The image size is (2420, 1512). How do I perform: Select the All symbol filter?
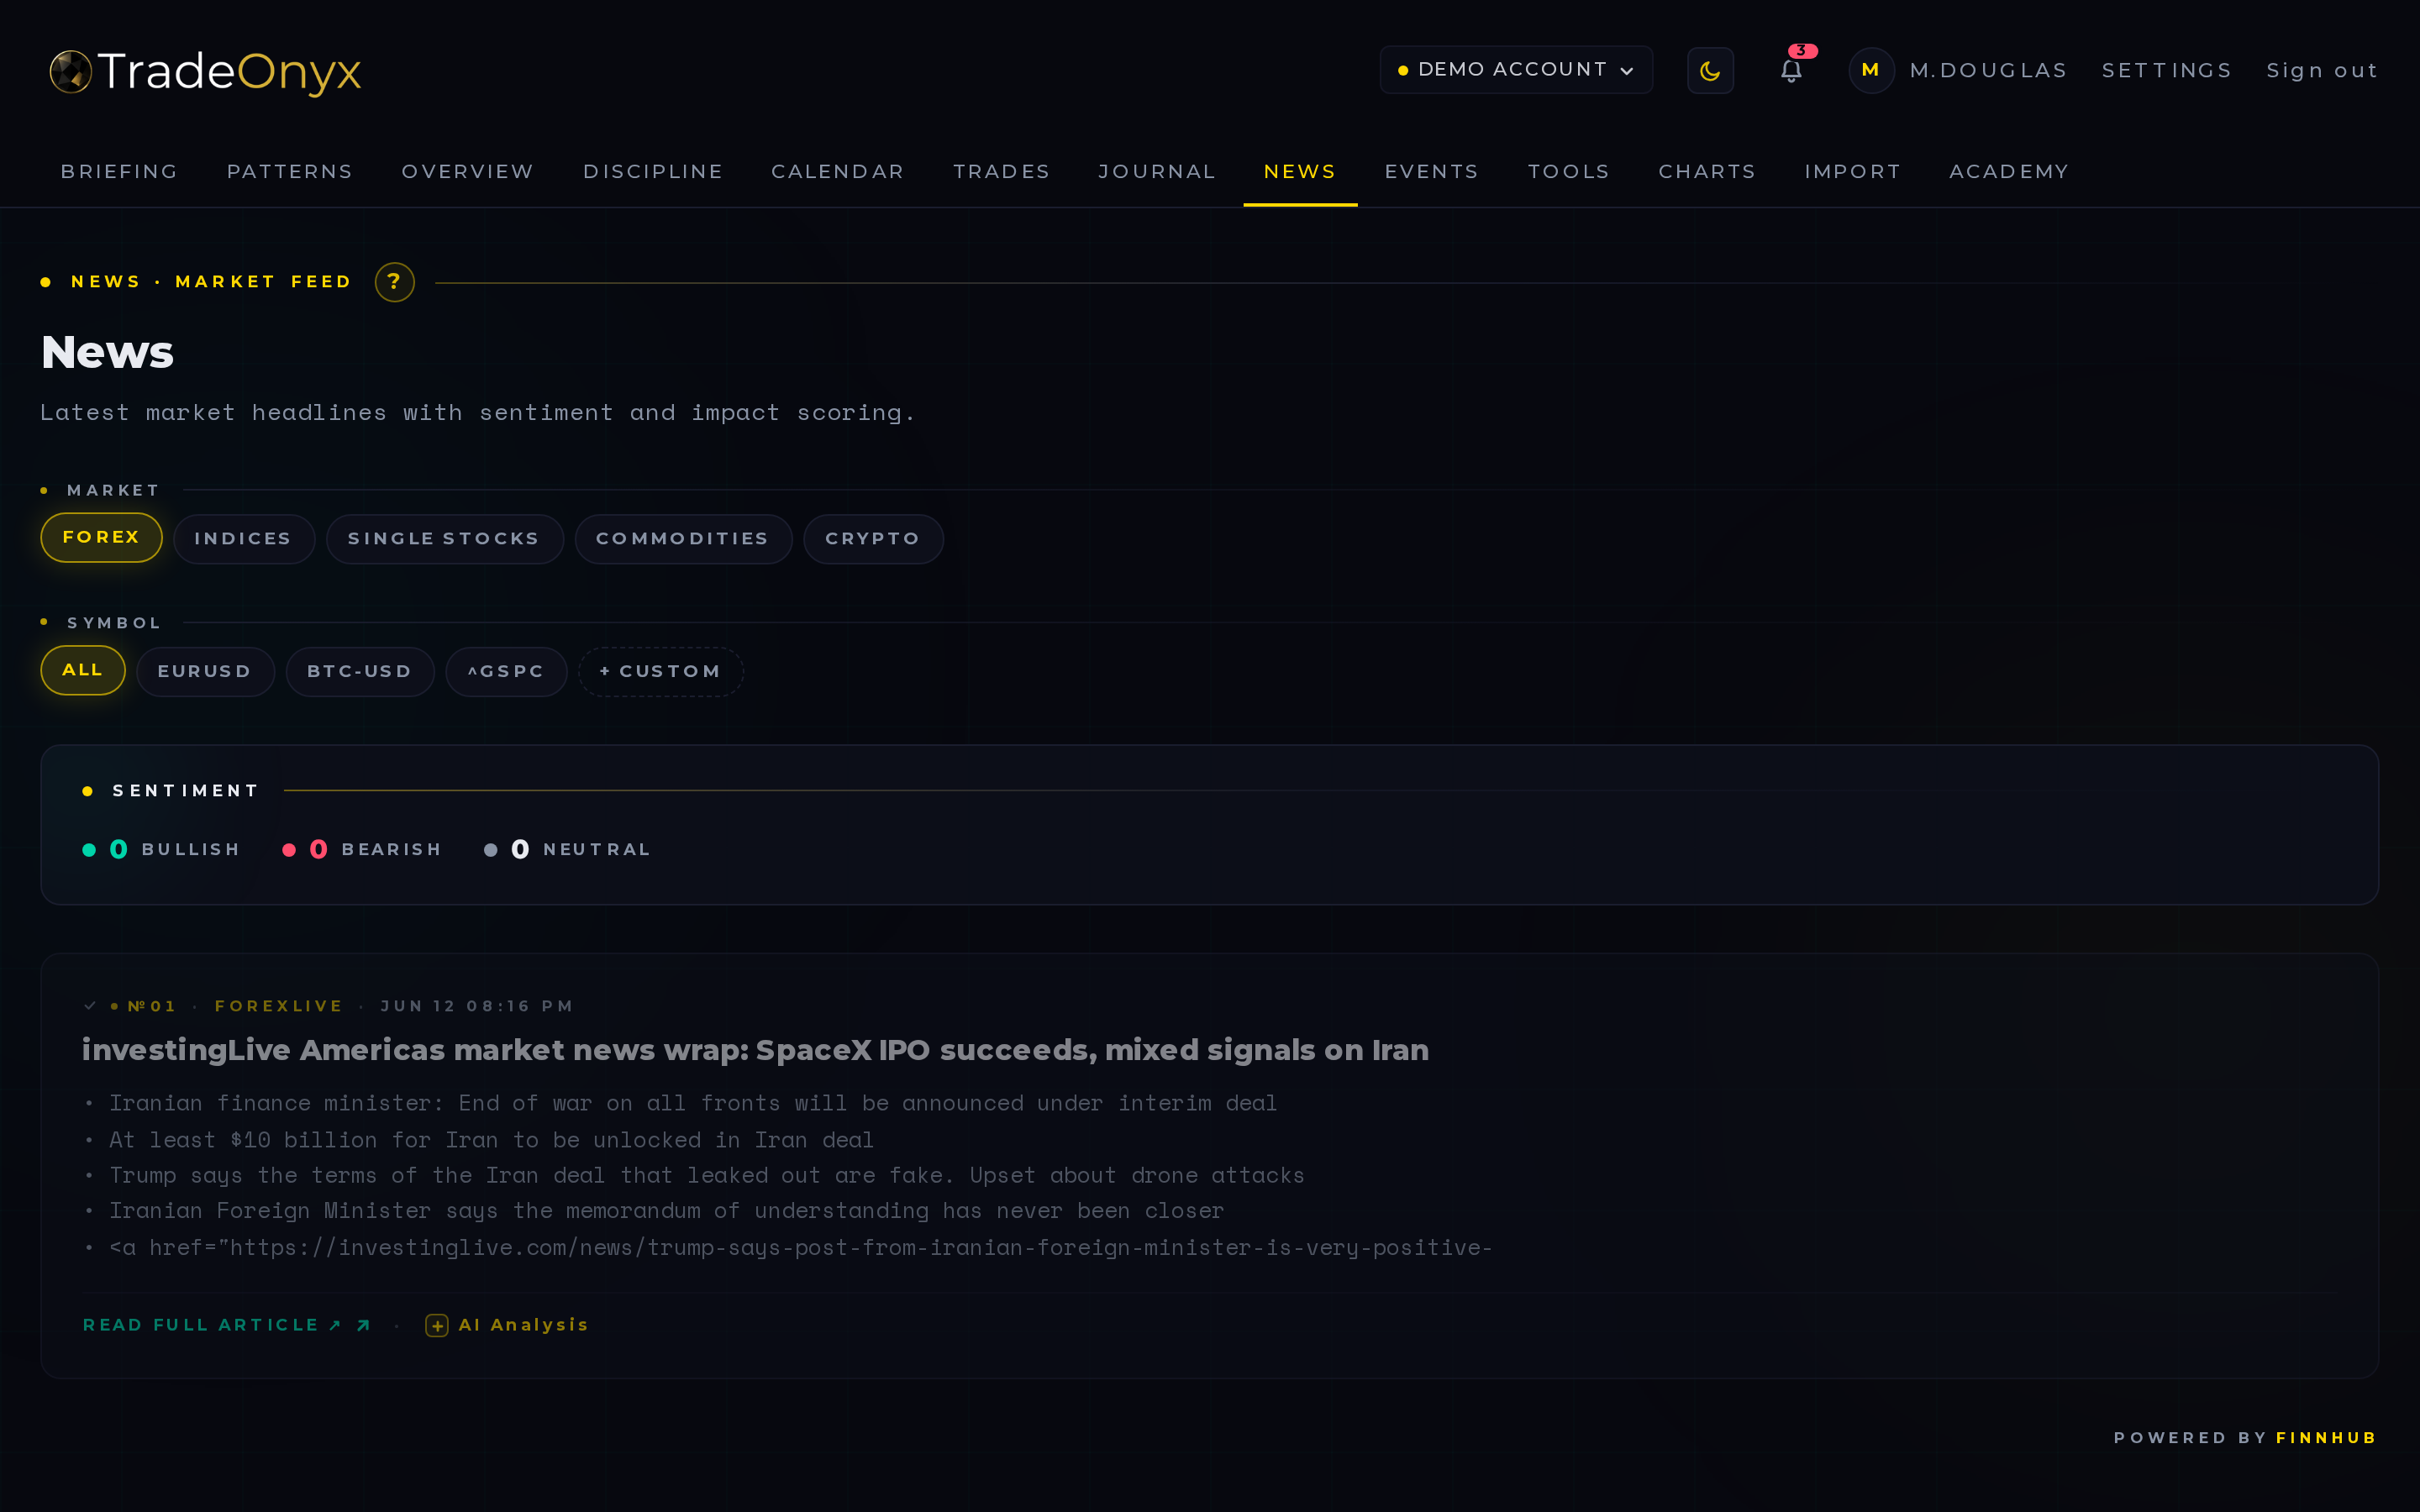coord(83,670)
